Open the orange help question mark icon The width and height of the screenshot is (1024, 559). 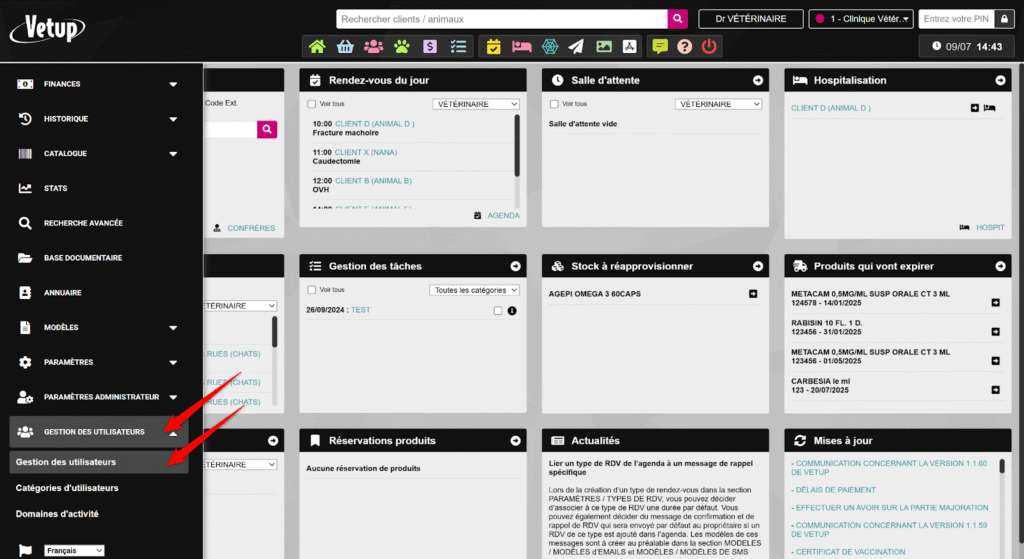684,46
